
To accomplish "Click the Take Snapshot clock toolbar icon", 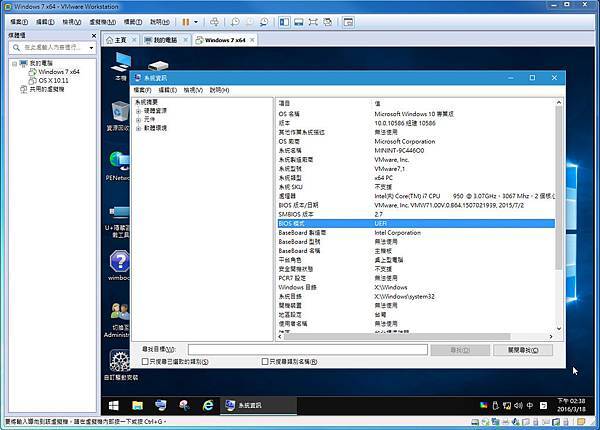I will click(x=235, y=22).
